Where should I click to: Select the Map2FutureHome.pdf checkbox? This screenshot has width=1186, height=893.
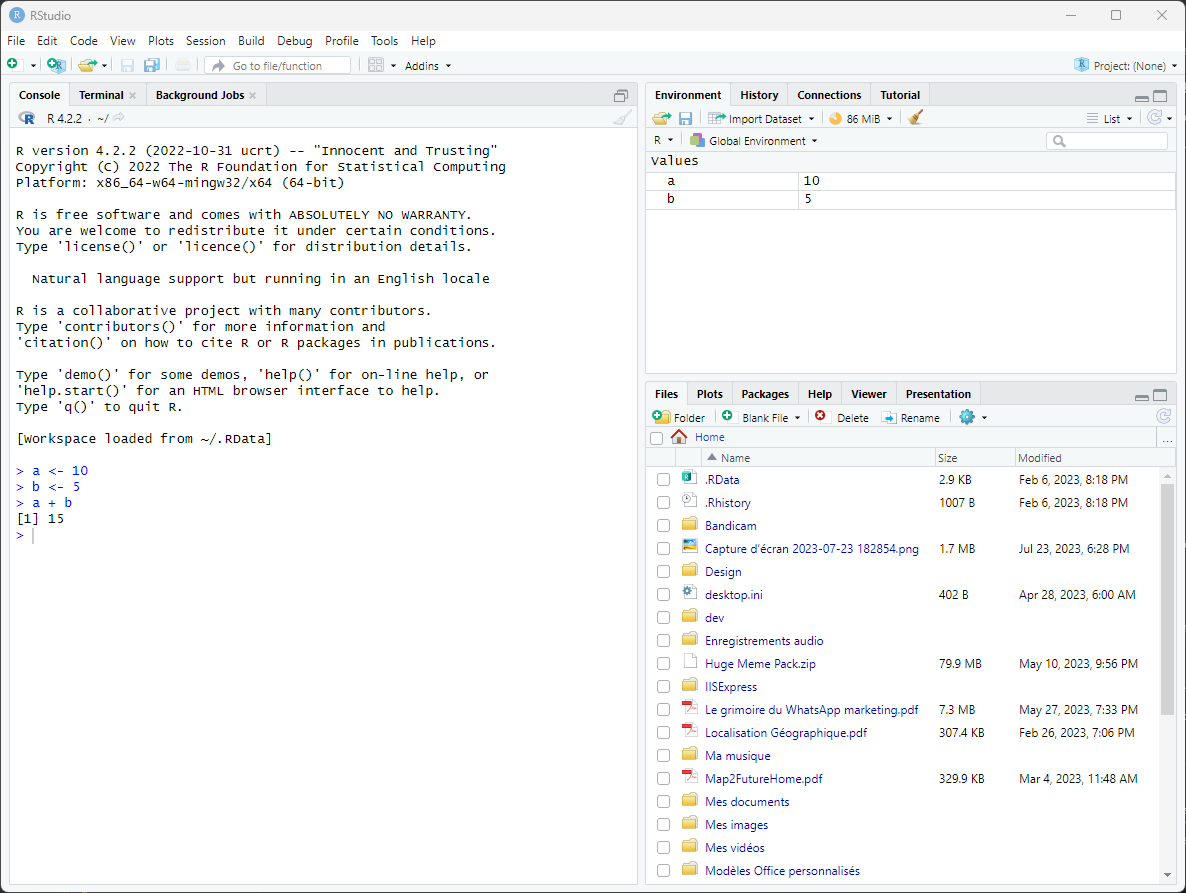coord(663,779)
